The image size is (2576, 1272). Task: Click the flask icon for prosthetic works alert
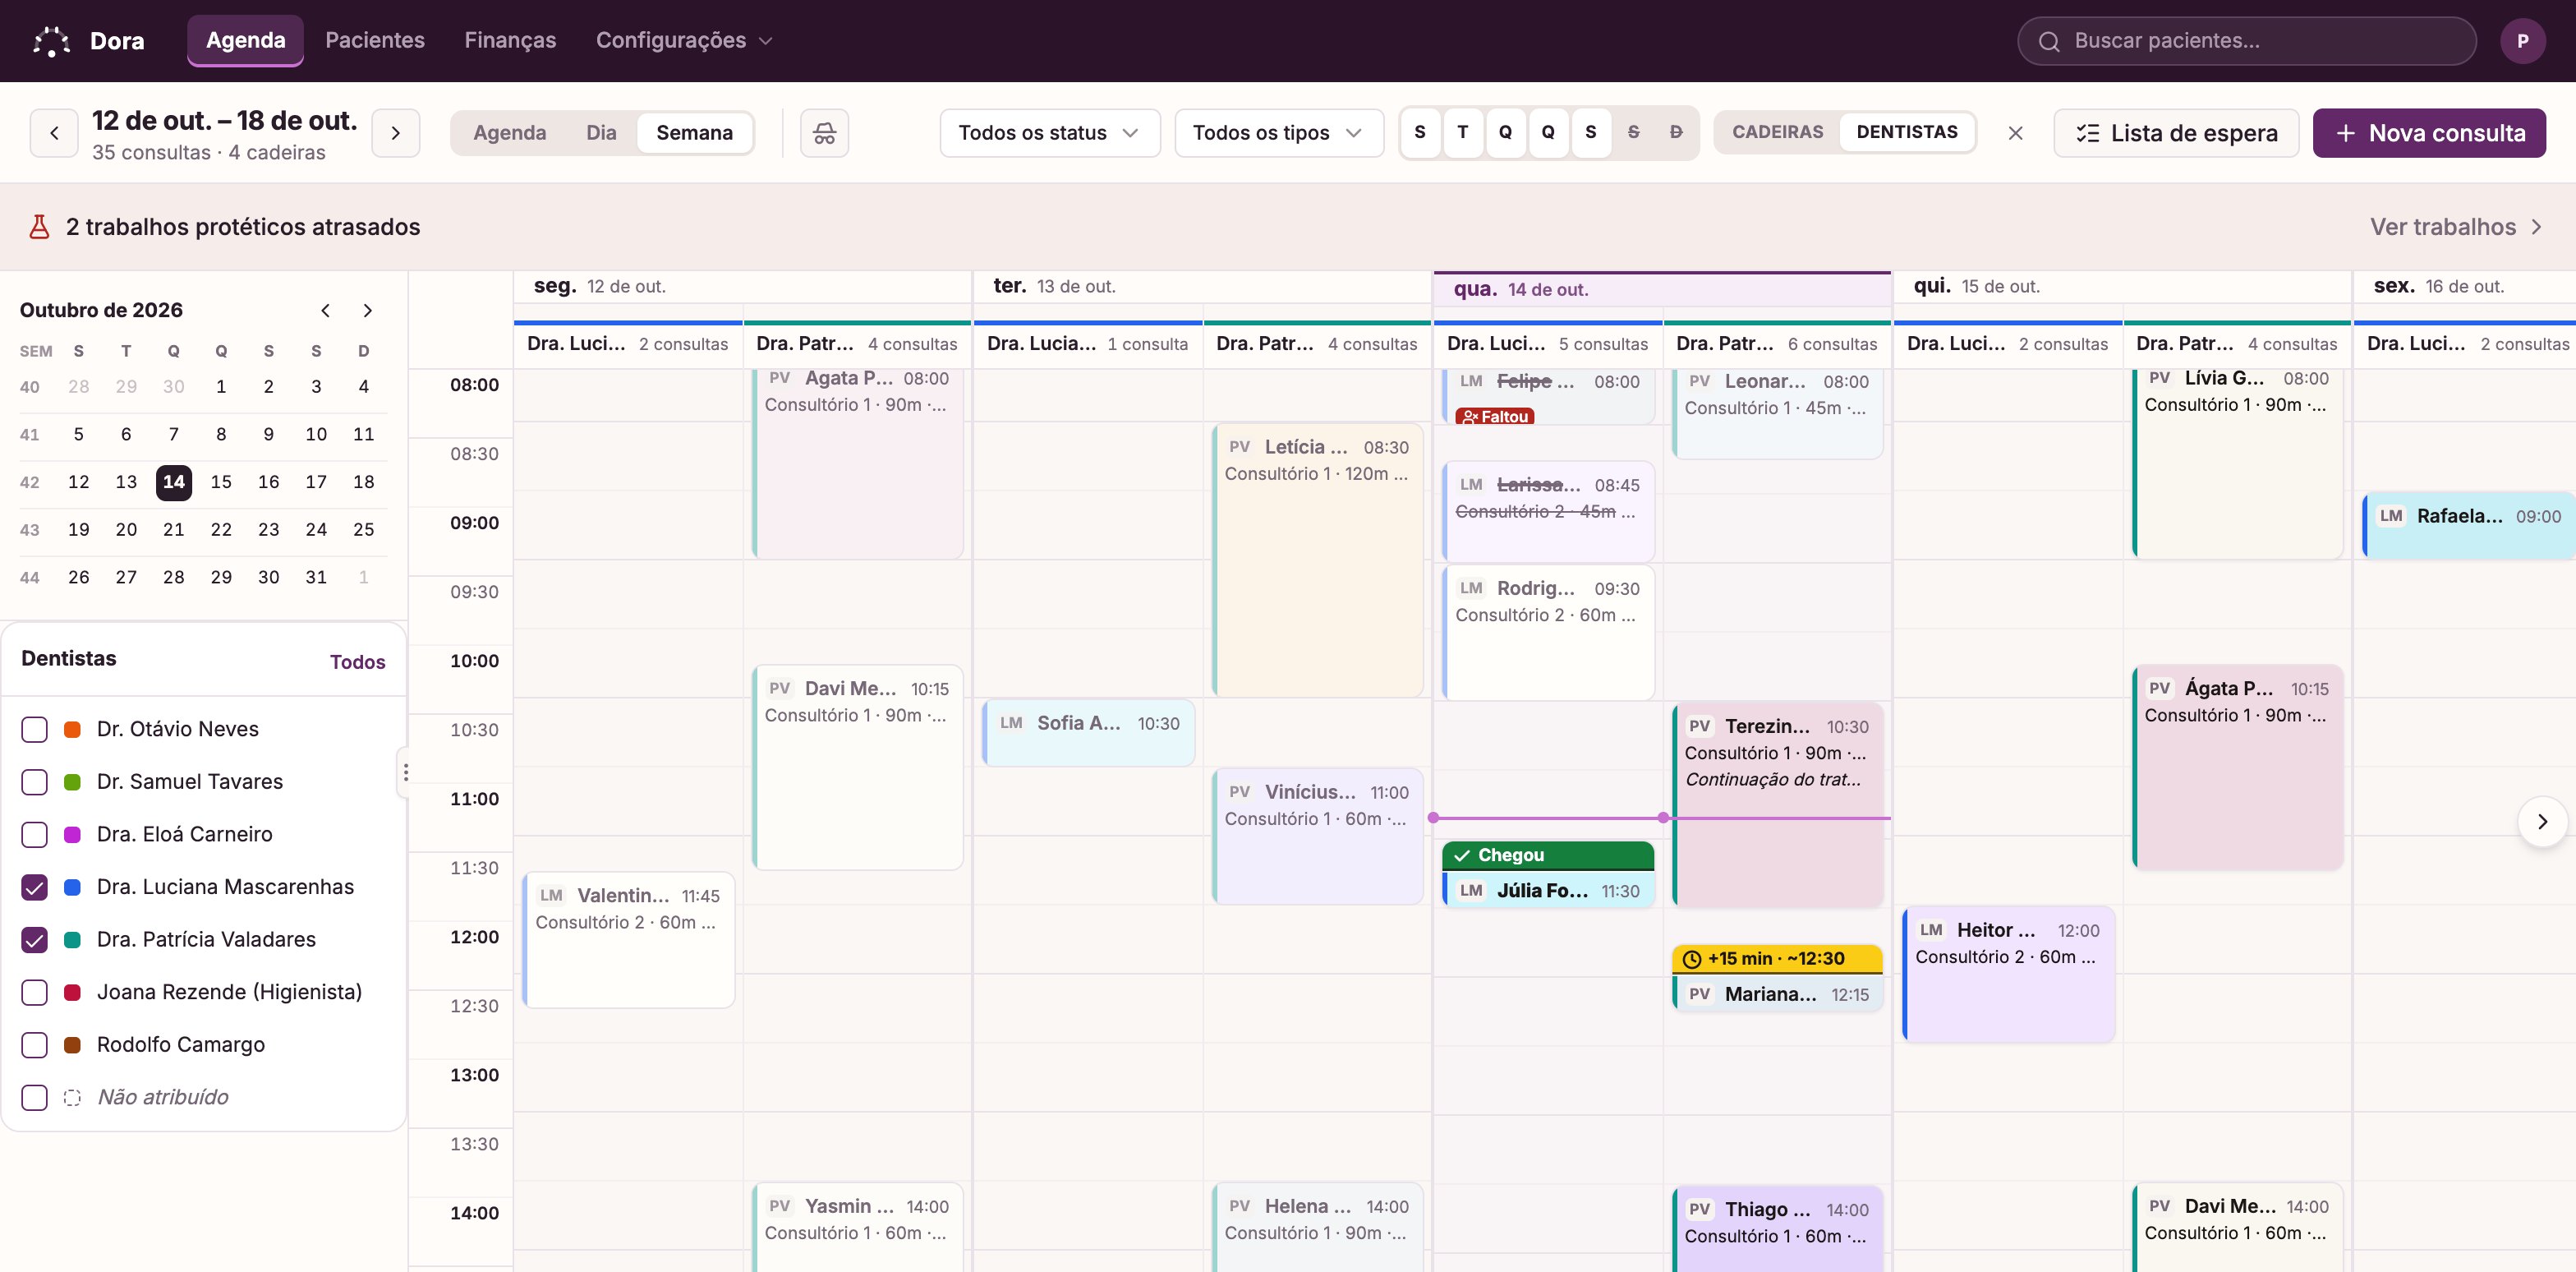click(39, 227)
